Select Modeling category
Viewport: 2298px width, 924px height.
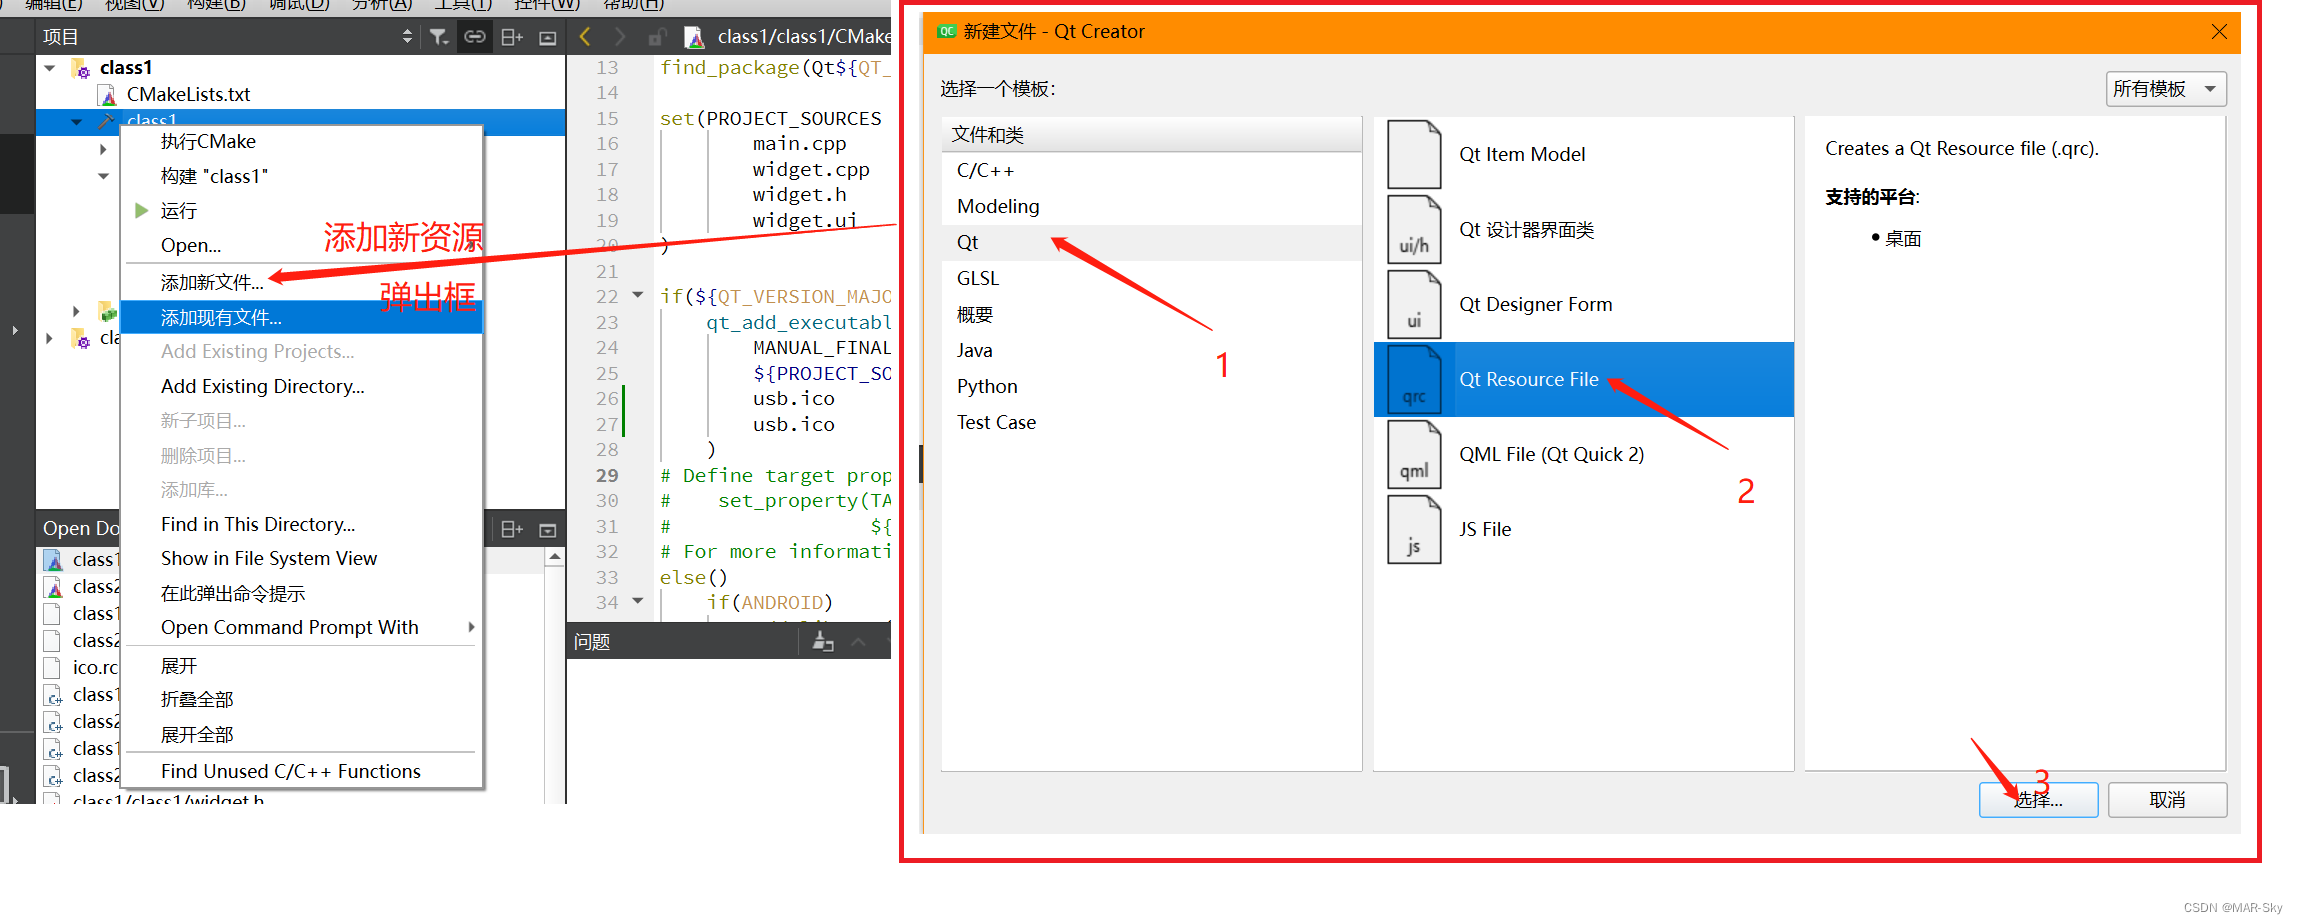1151,206
